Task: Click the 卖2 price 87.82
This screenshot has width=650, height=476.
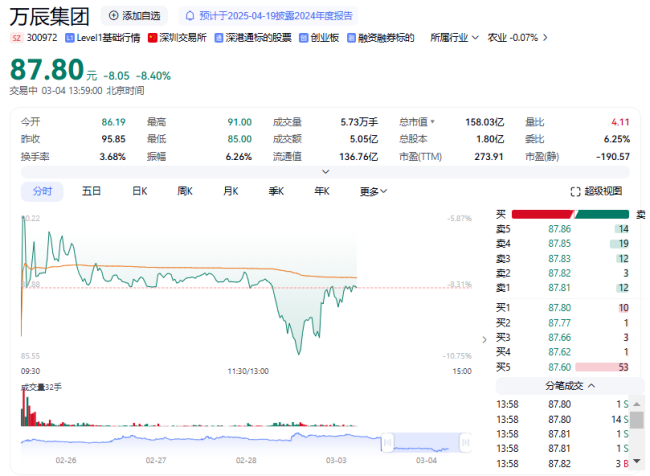Action: 560,273
